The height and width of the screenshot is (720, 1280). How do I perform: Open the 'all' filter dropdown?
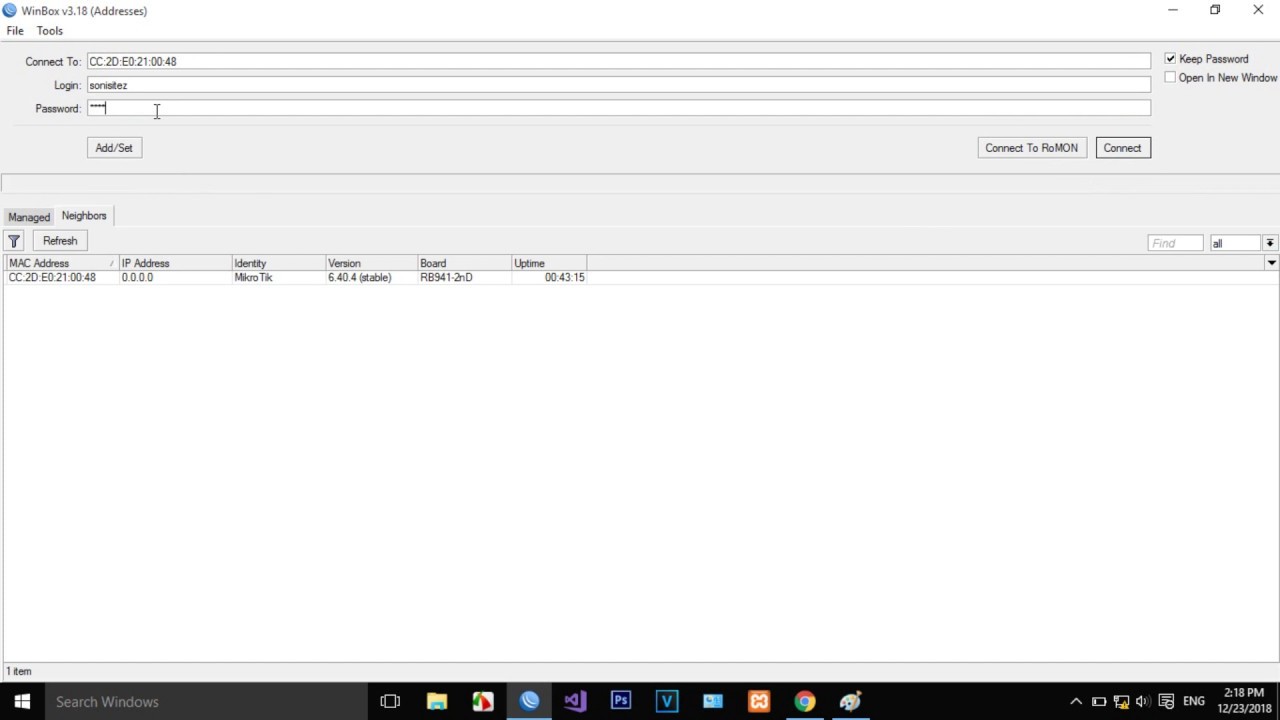click(x=1270, y=243)
